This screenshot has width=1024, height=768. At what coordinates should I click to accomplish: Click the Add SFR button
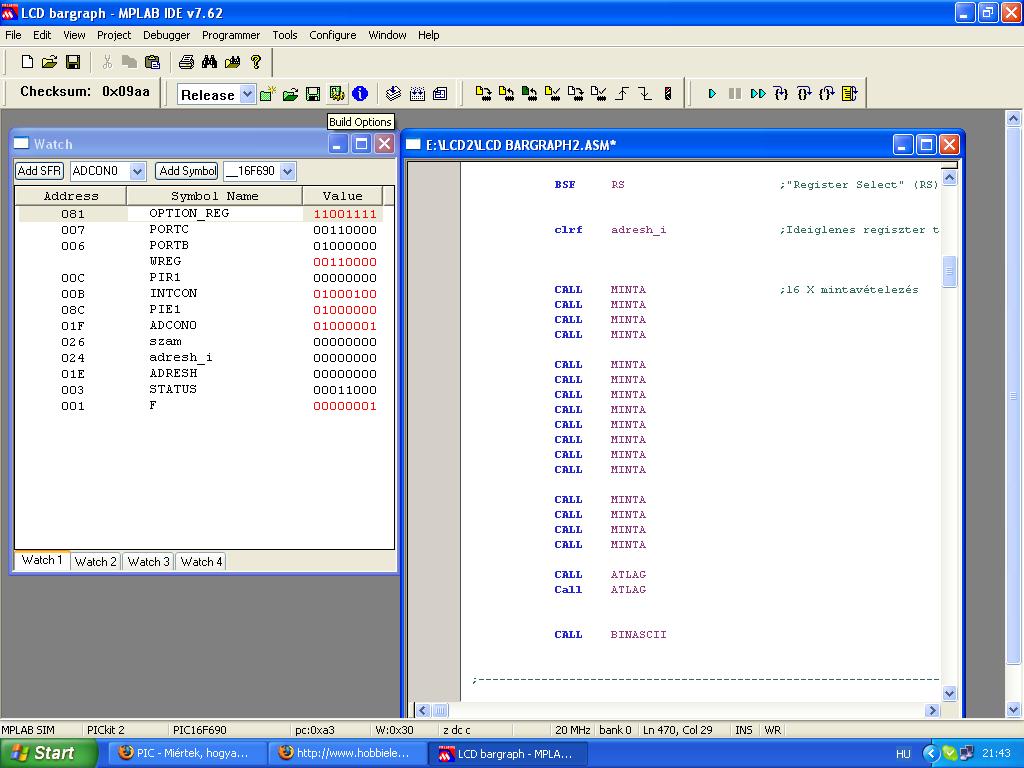point(39,171)
